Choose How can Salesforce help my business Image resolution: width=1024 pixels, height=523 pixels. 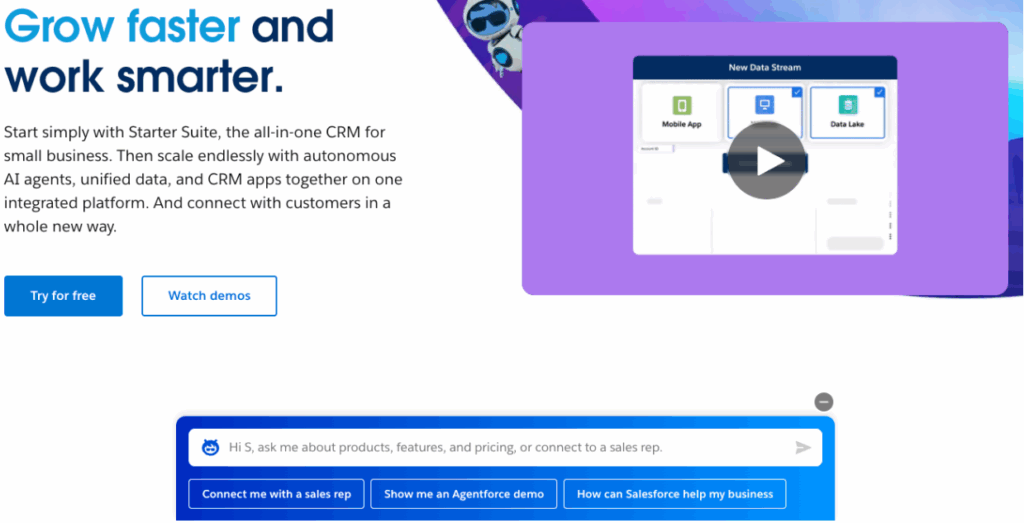675,494
